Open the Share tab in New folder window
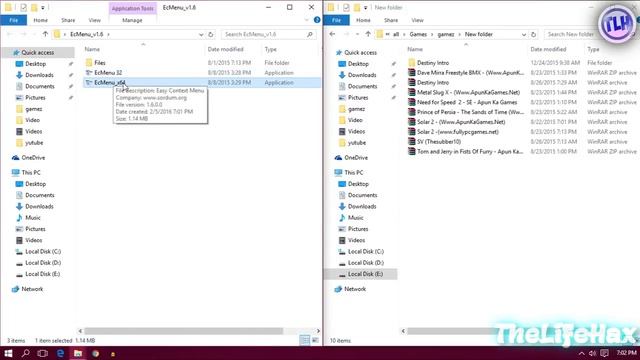Screen dimensions: 640x360 point(391,20)
